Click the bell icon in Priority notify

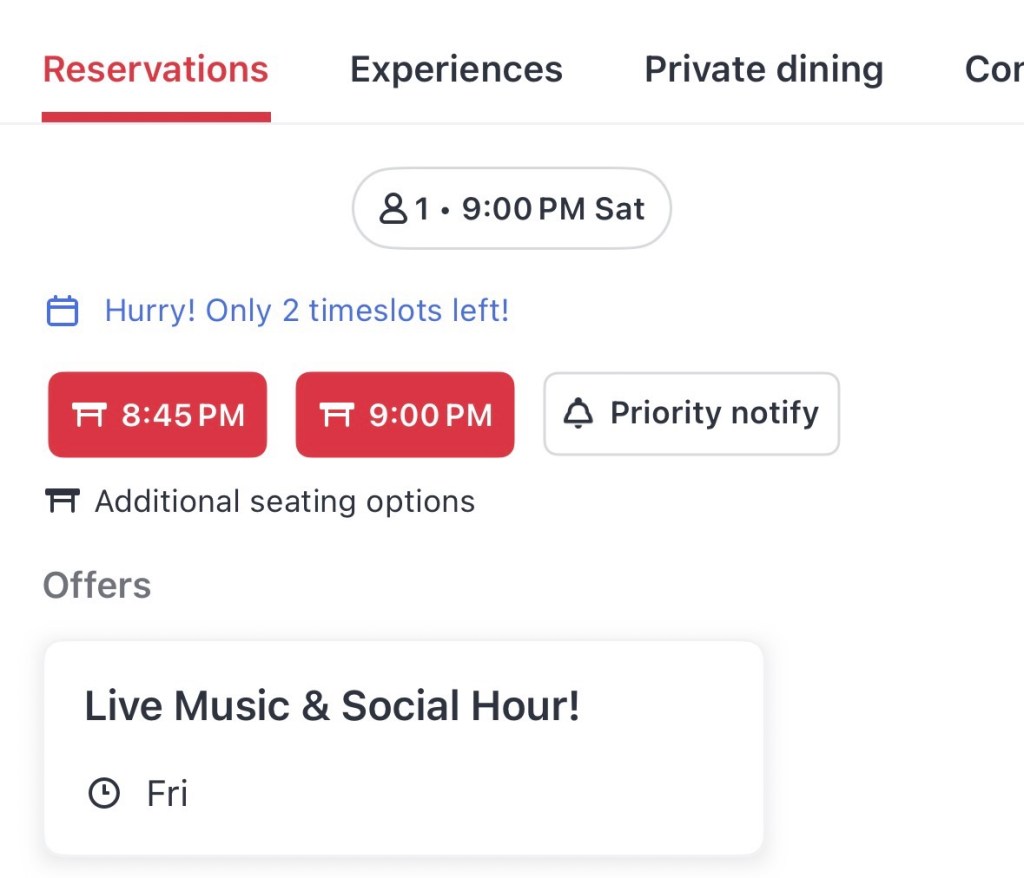click(x=578, y=414)
